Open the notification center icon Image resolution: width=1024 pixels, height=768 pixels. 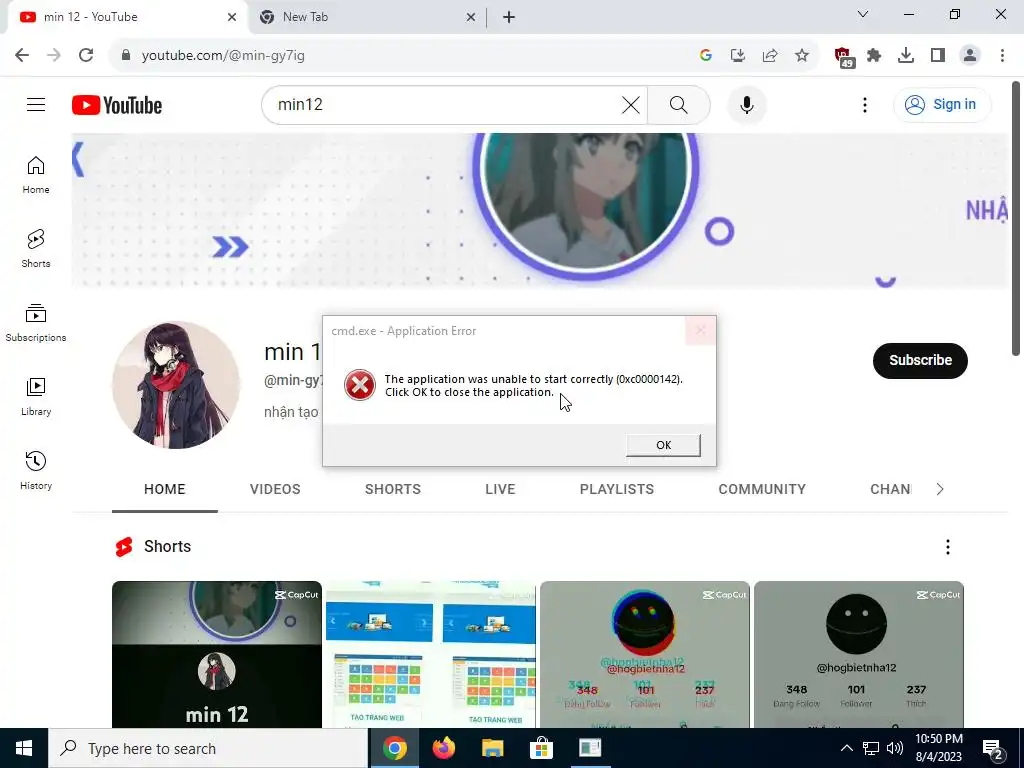click(x=993, y=749)
